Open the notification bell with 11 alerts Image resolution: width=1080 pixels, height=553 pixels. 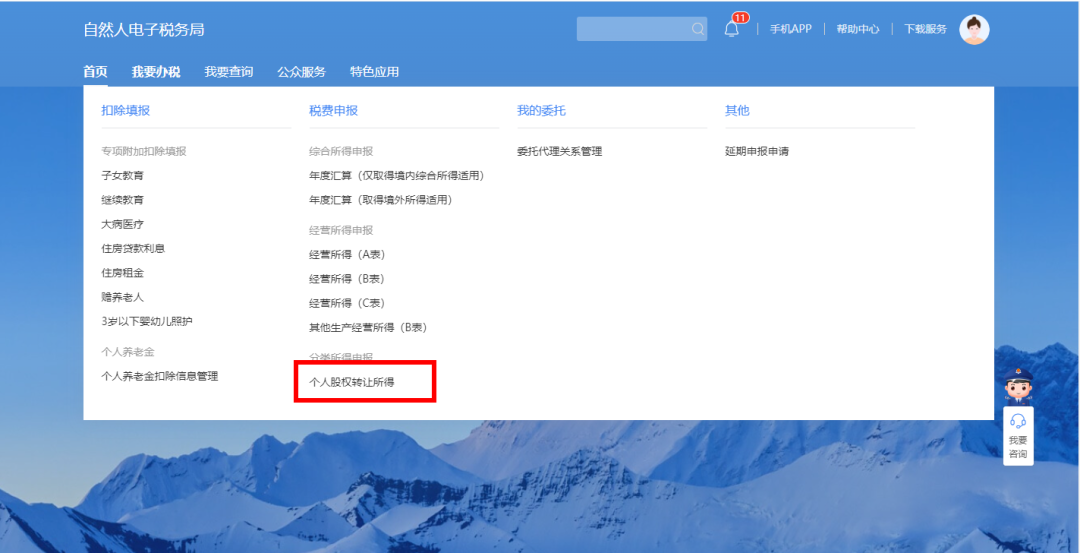(732, 29)
